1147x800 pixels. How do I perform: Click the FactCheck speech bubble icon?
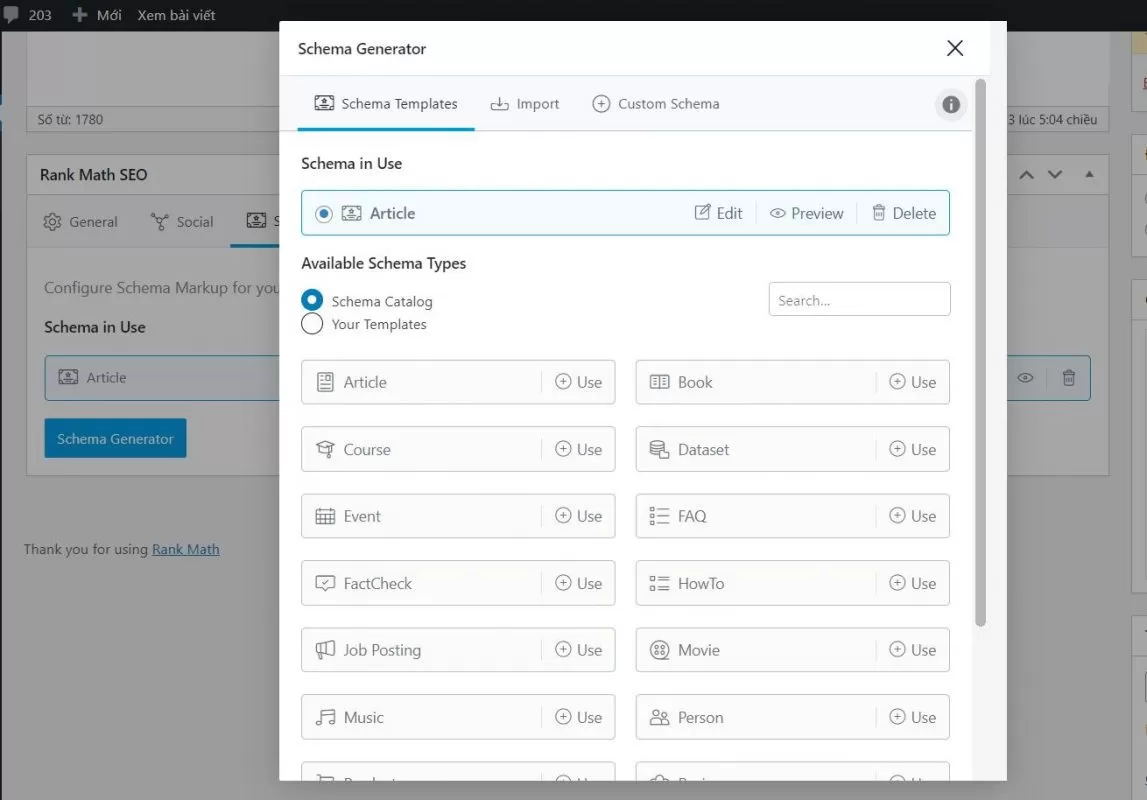coord(325,583)
